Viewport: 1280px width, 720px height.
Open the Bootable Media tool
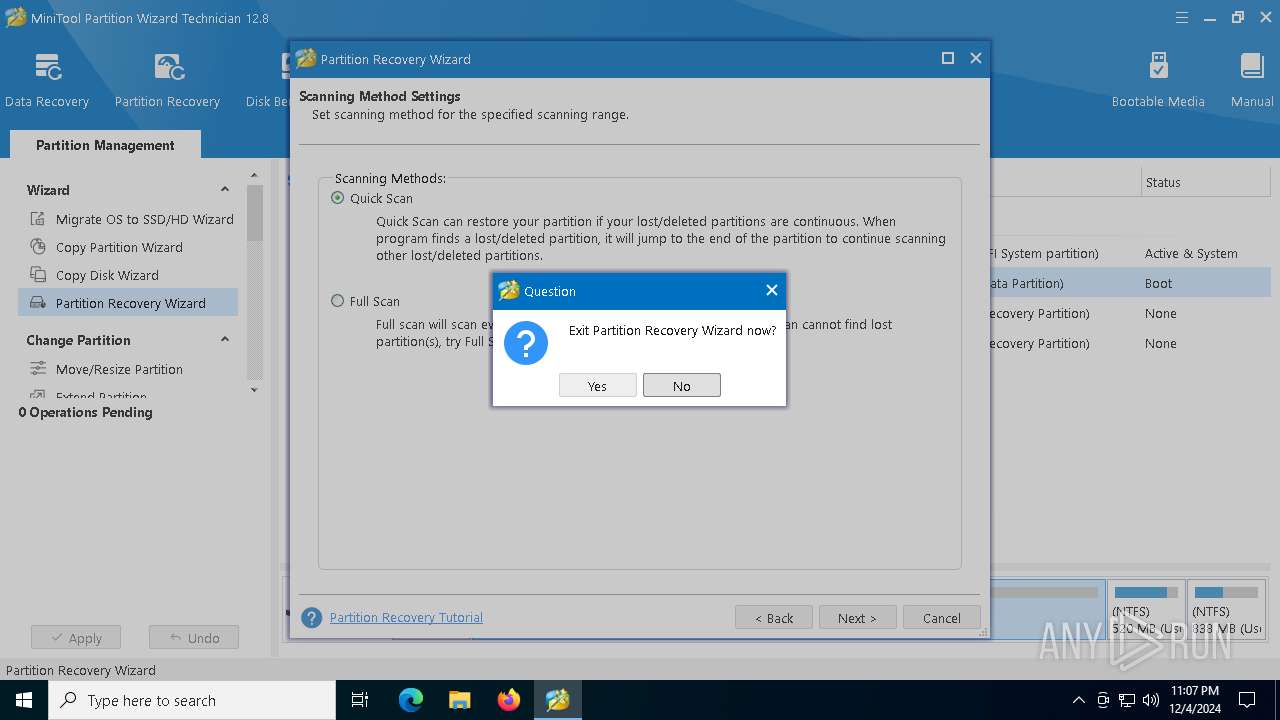[1158, 80]
